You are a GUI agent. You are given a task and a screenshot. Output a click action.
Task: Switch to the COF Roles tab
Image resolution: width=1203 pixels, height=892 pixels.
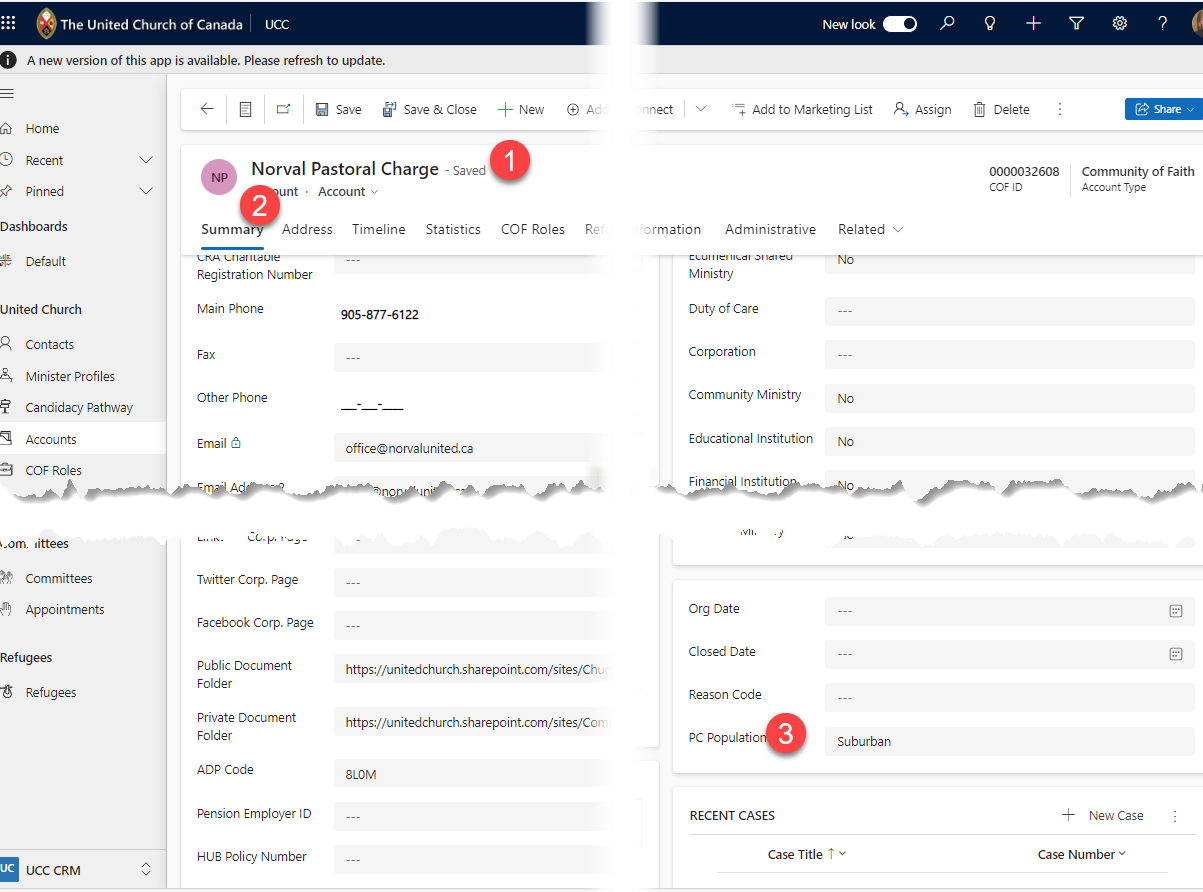pos(532,229)
